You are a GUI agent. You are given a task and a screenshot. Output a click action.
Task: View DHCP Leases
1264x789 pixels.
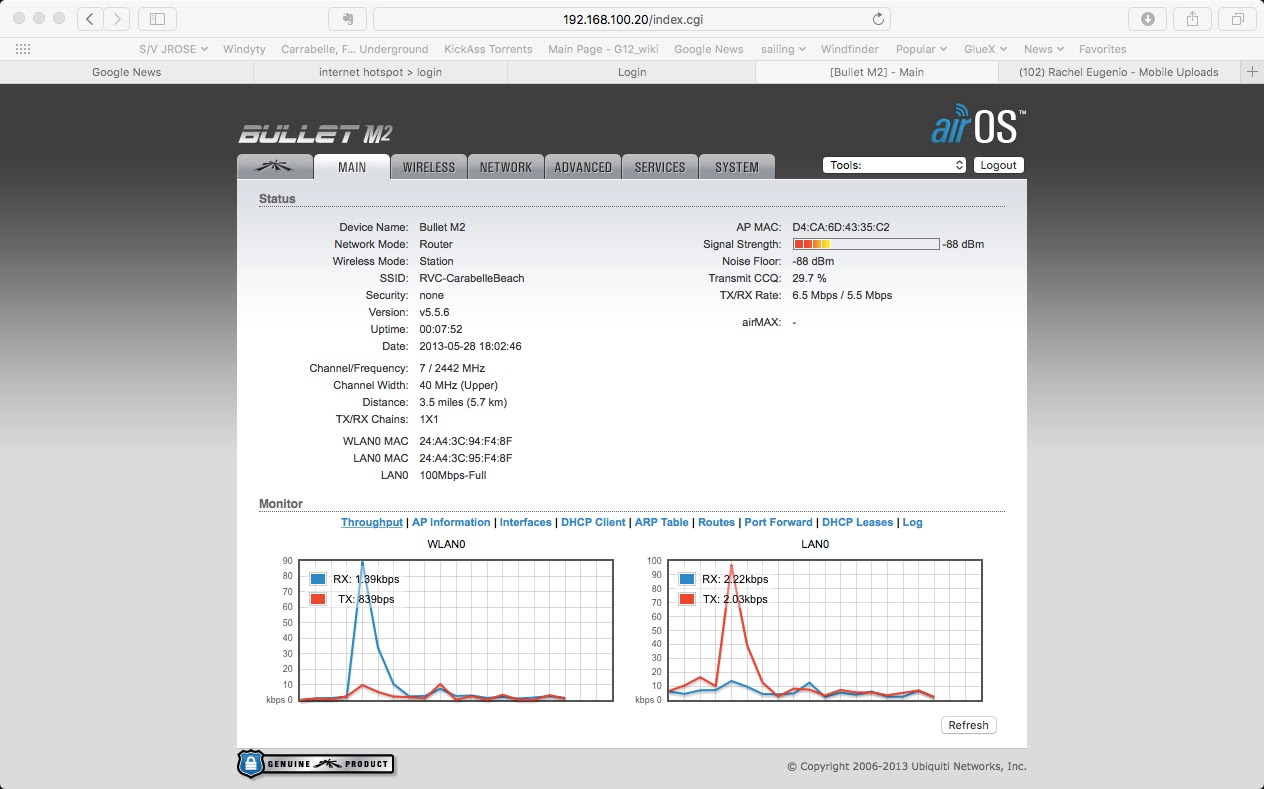857,522
